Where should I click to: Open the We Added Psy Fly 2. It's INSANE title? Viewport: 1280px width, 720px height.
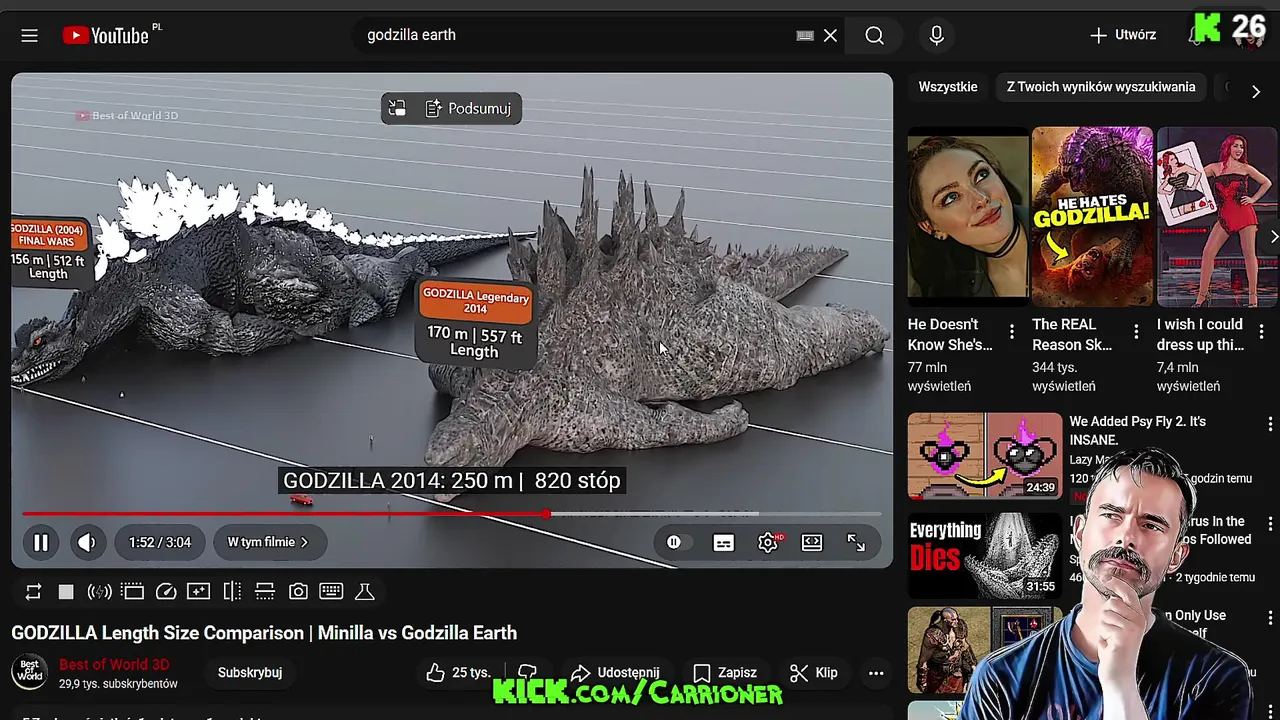pos(1138,431)
